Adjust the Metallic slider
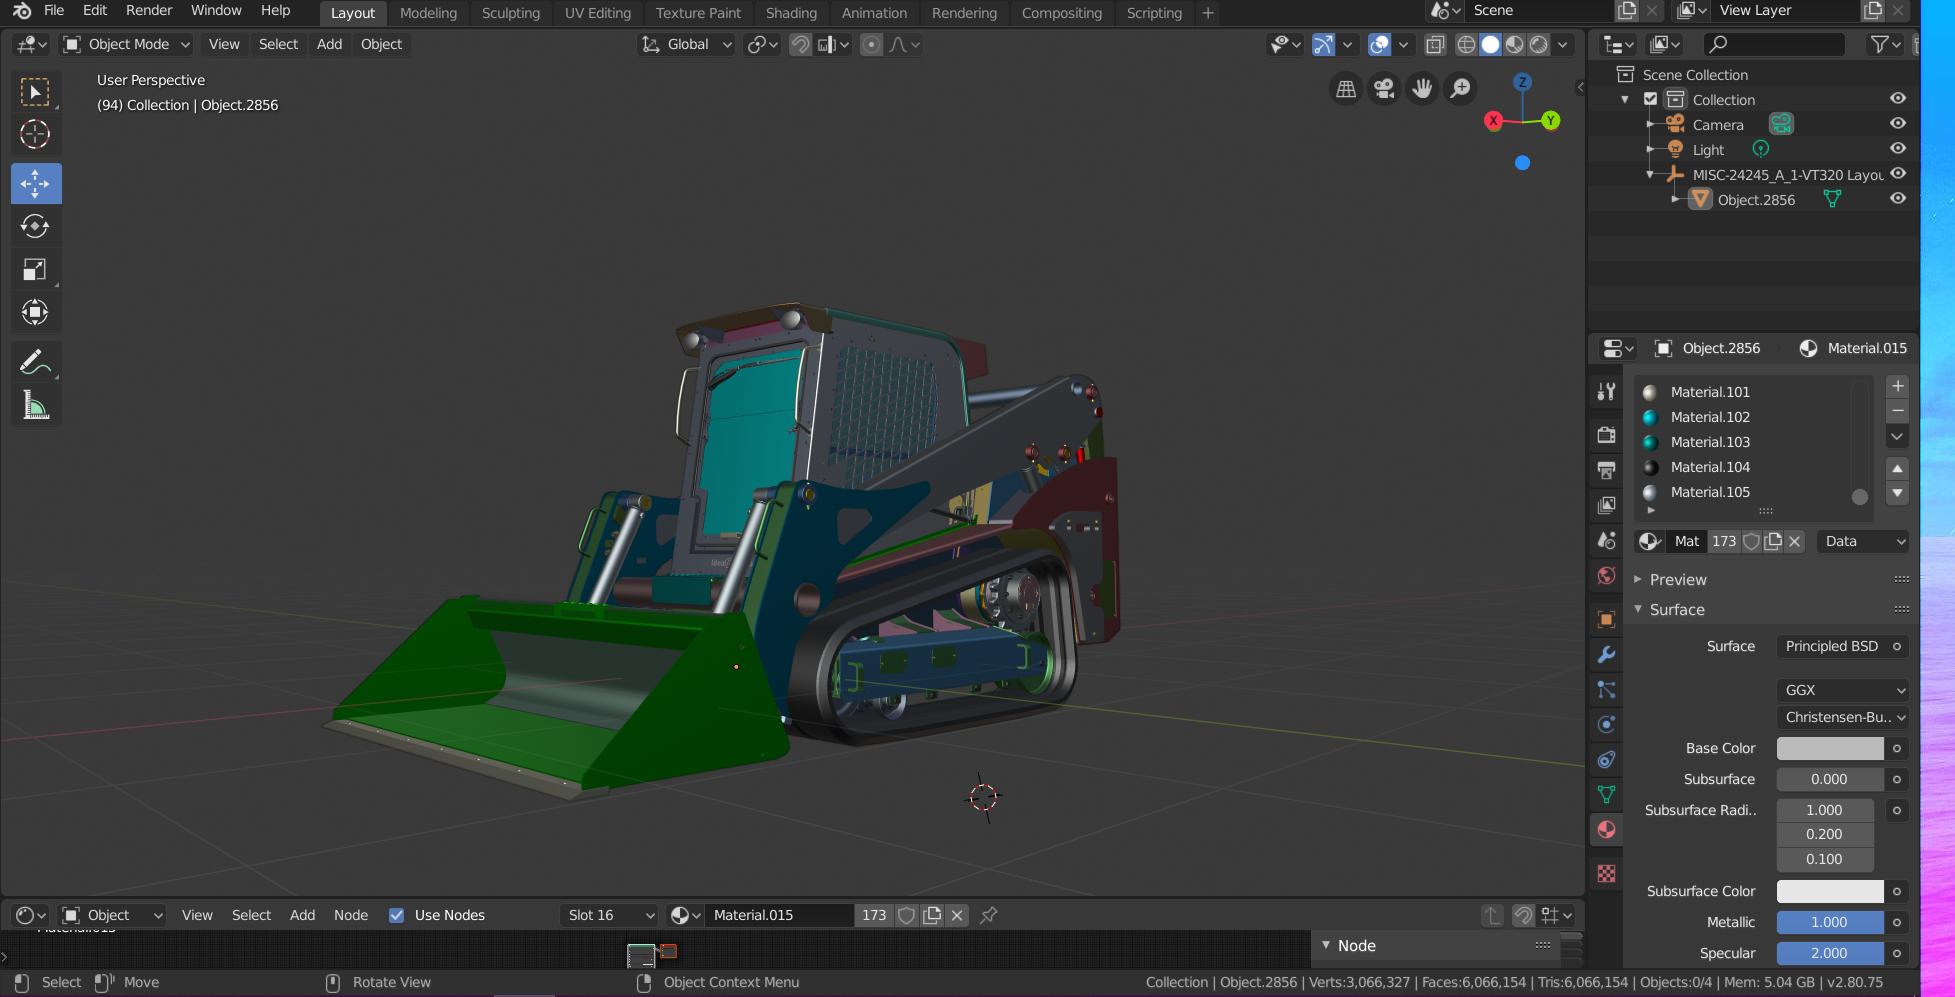Image resolution: width=1955 pixels, height=997 pixels. pyautogui.click(x=1830, y=922)
